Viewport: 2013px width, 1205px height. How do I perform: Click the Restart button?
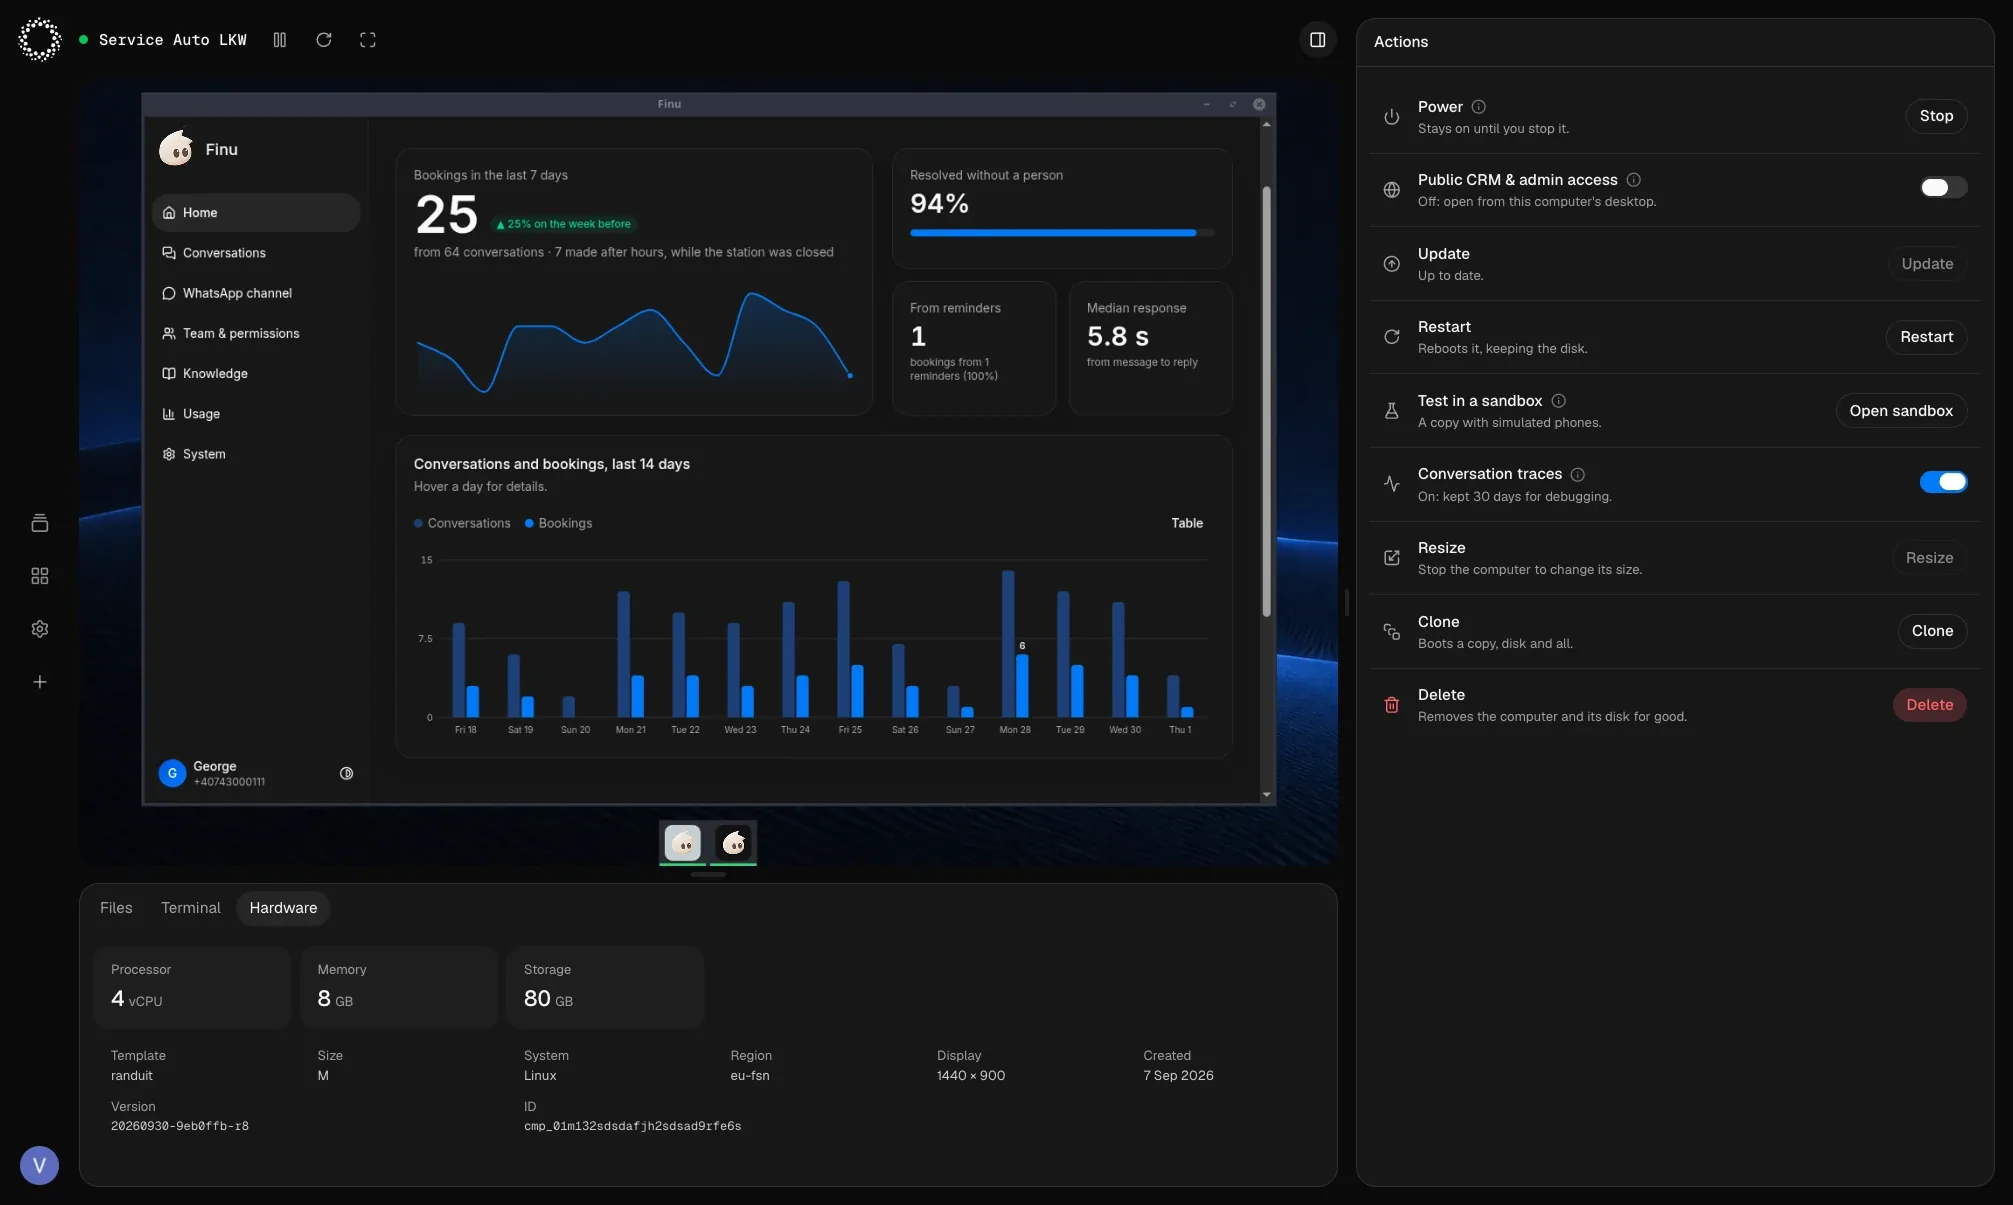[1926, 337]
